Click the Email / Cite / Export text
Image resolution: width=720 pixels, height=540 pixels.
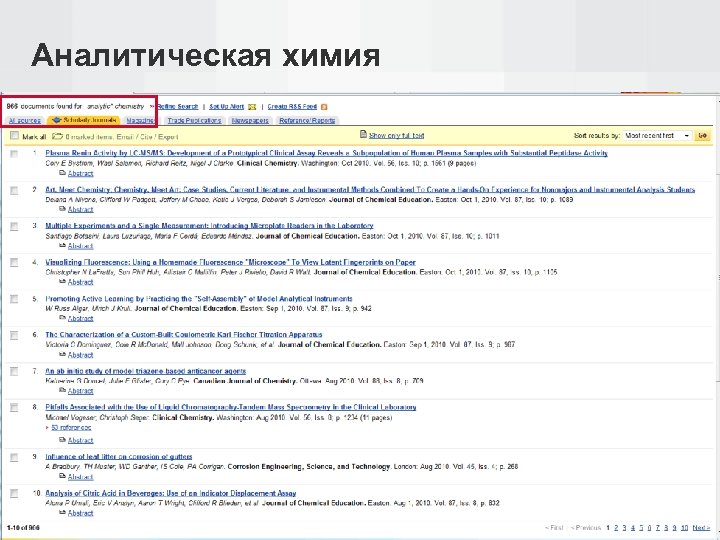[147, 136]
